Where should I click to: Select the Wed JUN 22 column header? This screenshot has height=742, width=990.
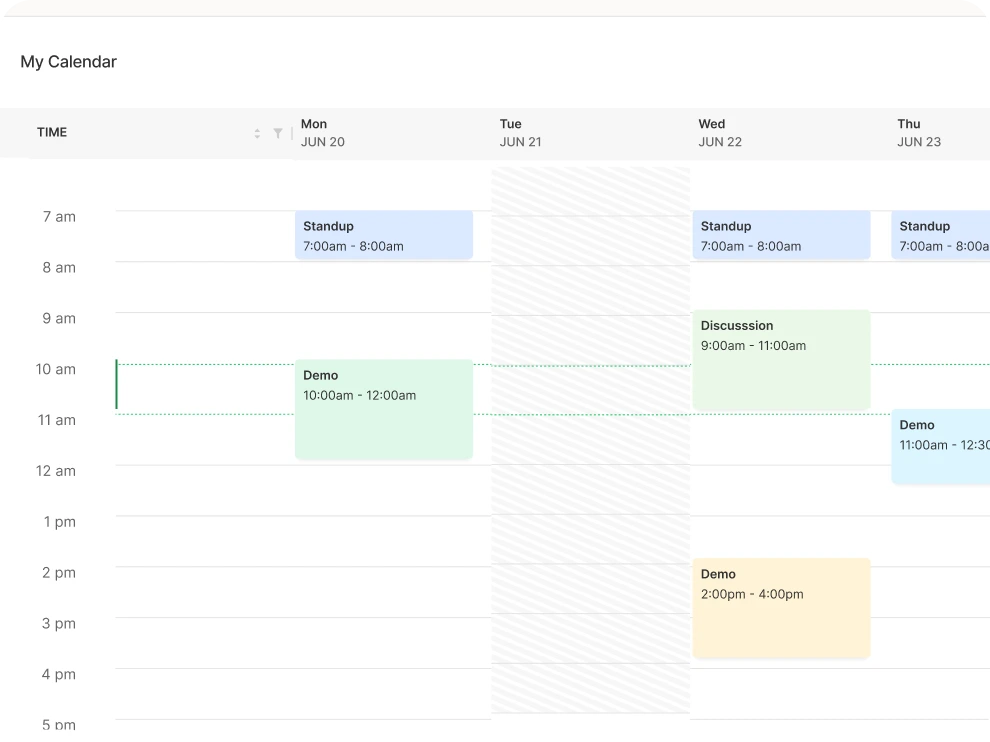(x=720, y=133)
